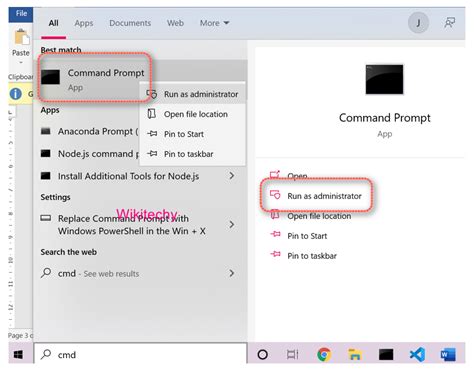Expand the Paste dropdown arrow in Word
This screenshot has height=372, width=474.
coord(21,62)
